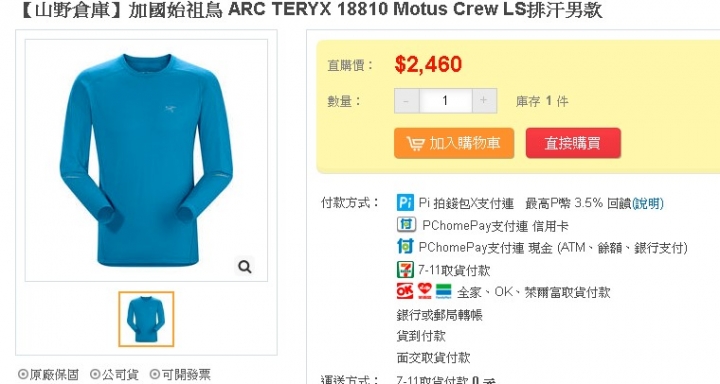Click the Hi-Life heart logo icon
The width and height of the screenshot is (720, 384).
(424, 291)
